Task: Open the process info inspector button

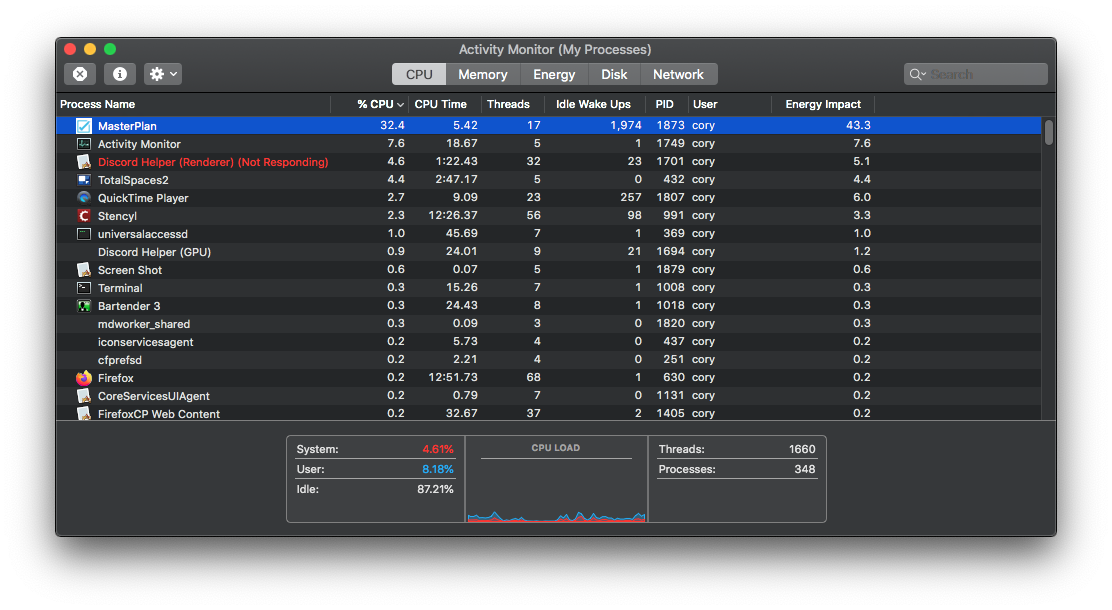Action: tap(120, 74)
